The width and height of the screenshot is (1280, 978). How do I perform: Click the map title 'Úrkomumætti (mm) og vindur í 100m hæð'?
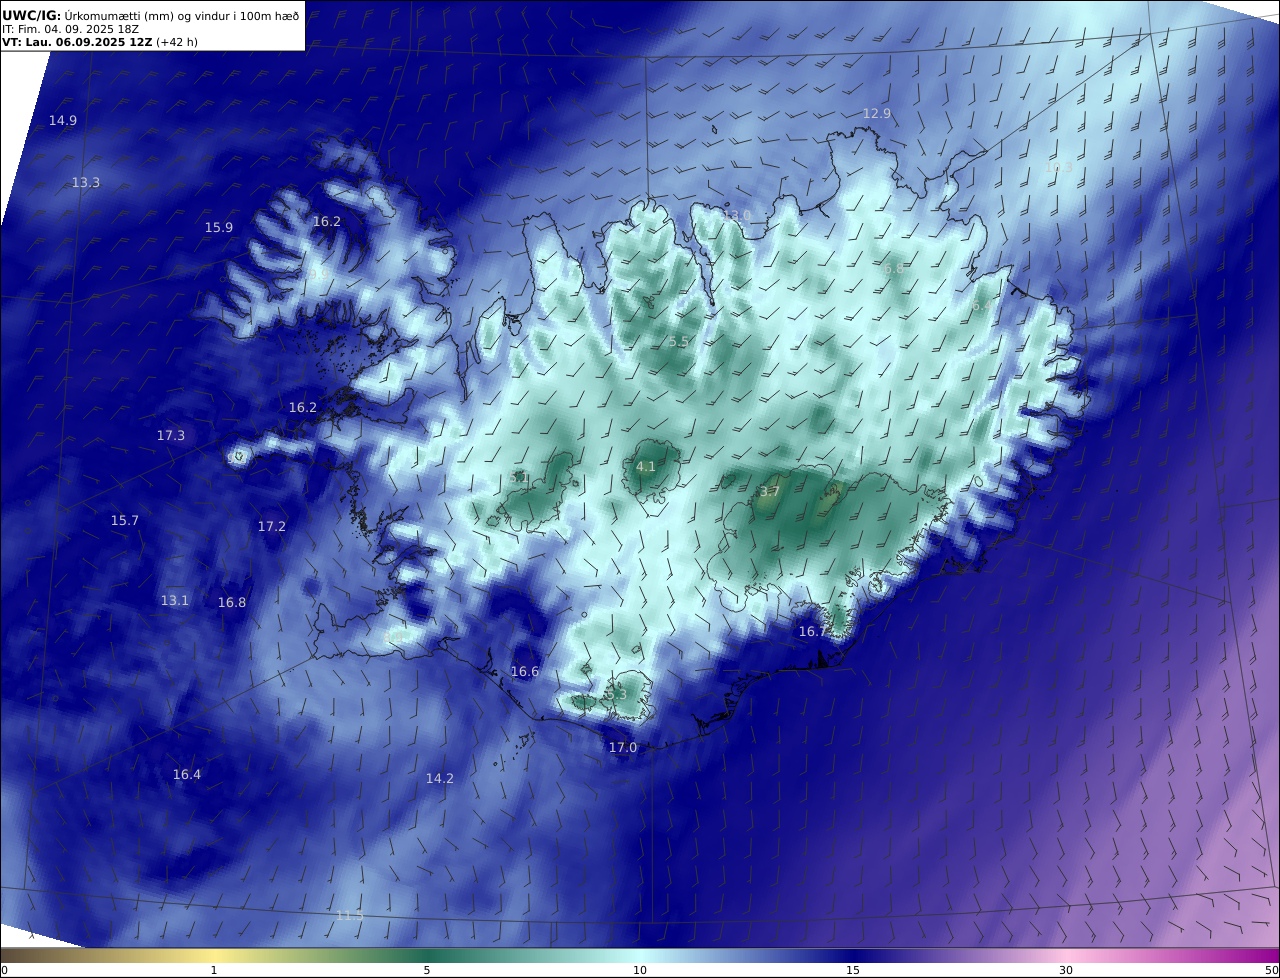point(181,15)
